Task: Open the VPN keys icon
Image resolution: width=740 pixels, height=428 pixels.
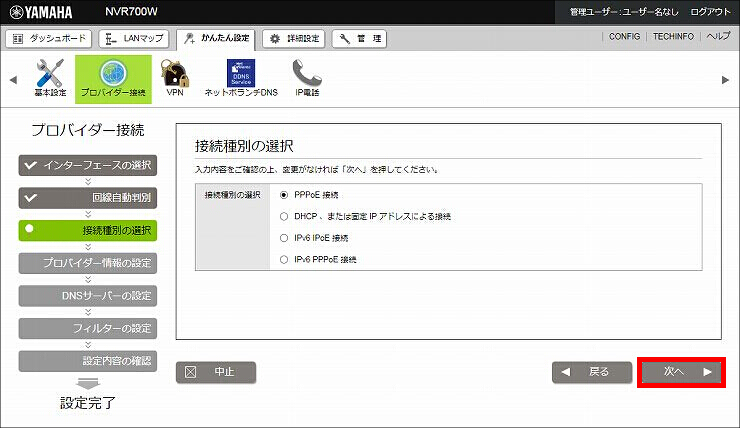Action: (175, 78)
